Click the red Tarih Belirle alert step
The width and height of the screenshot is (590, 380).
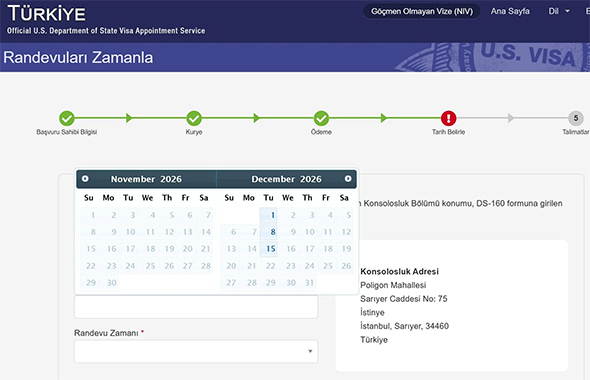click(449, 118)
